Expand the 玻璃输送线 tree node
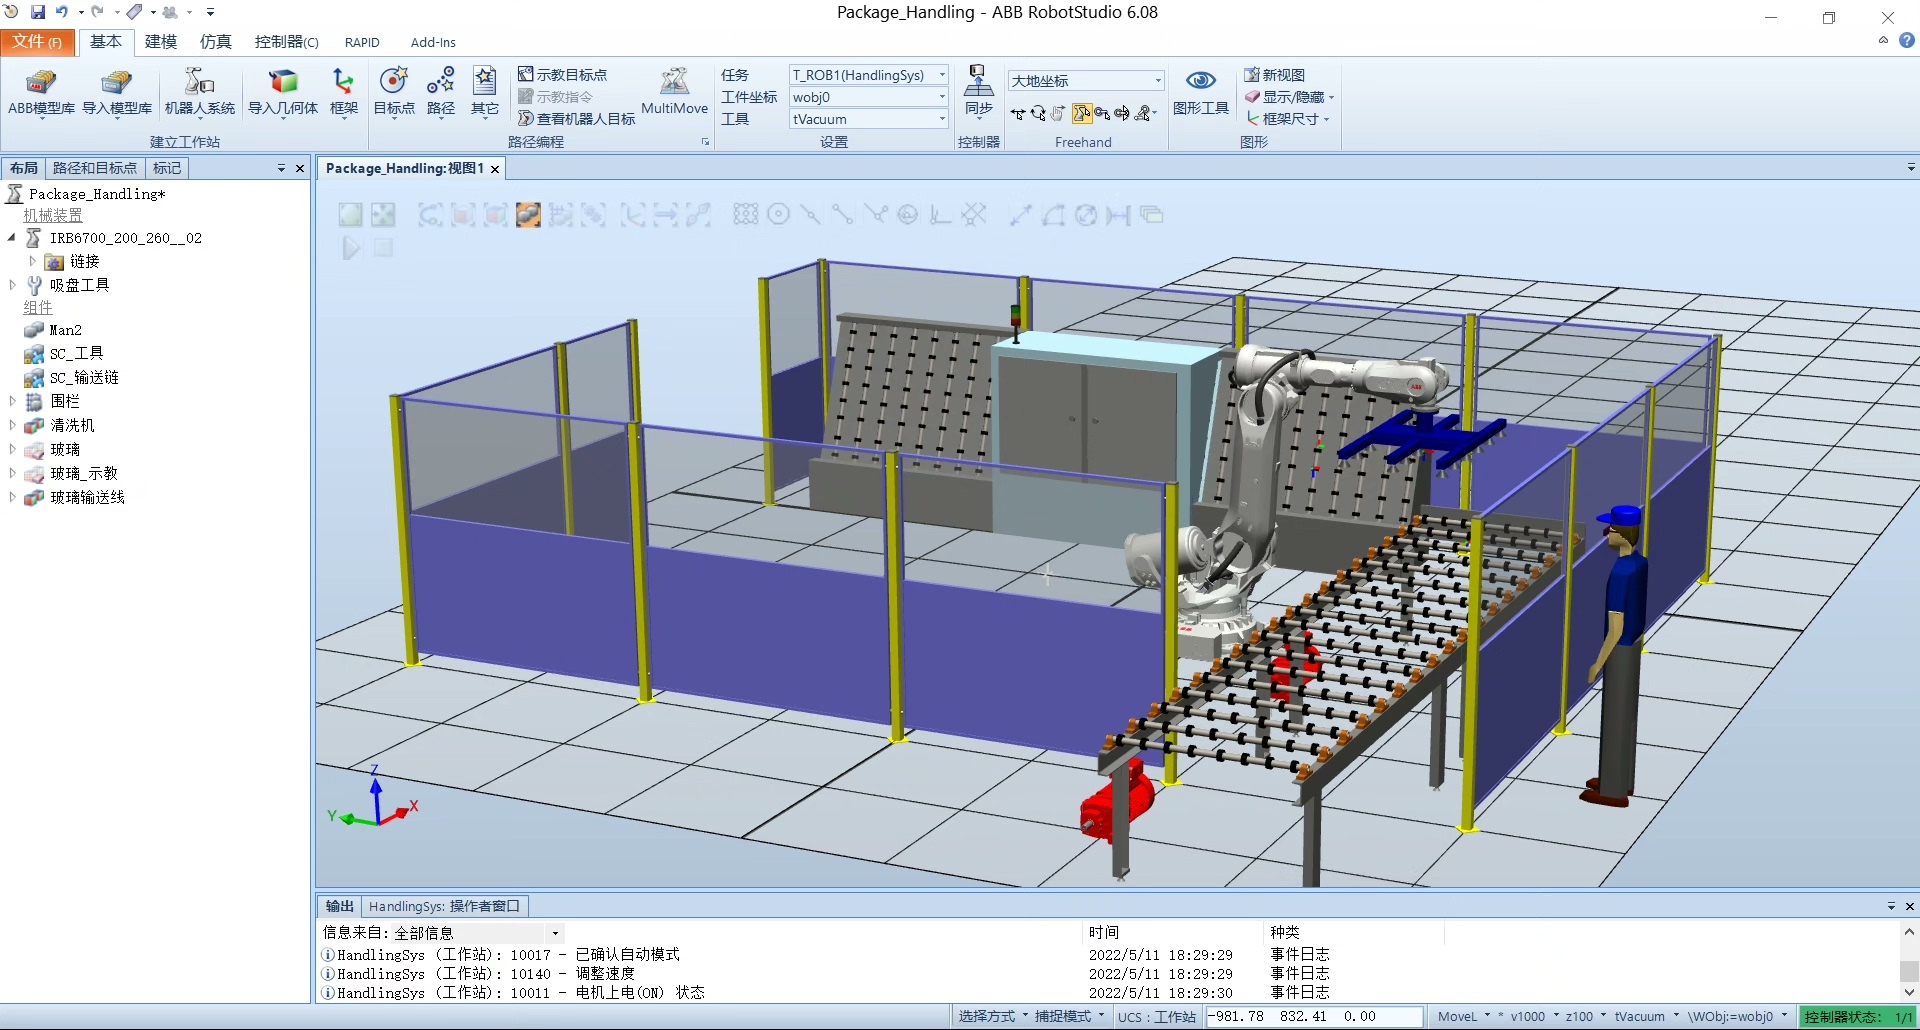The image size is (1920, 1030). click(x=12, y=497)
